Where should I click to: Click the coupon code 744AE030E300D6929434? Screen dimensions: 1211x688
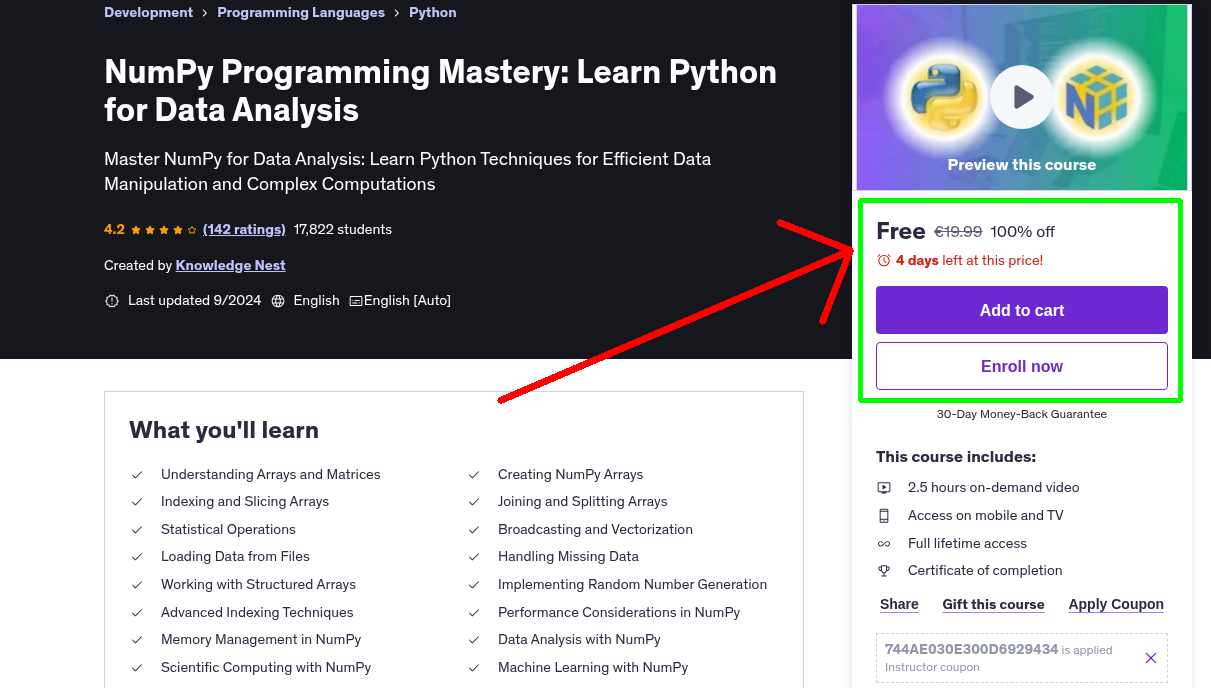[971, 649]
